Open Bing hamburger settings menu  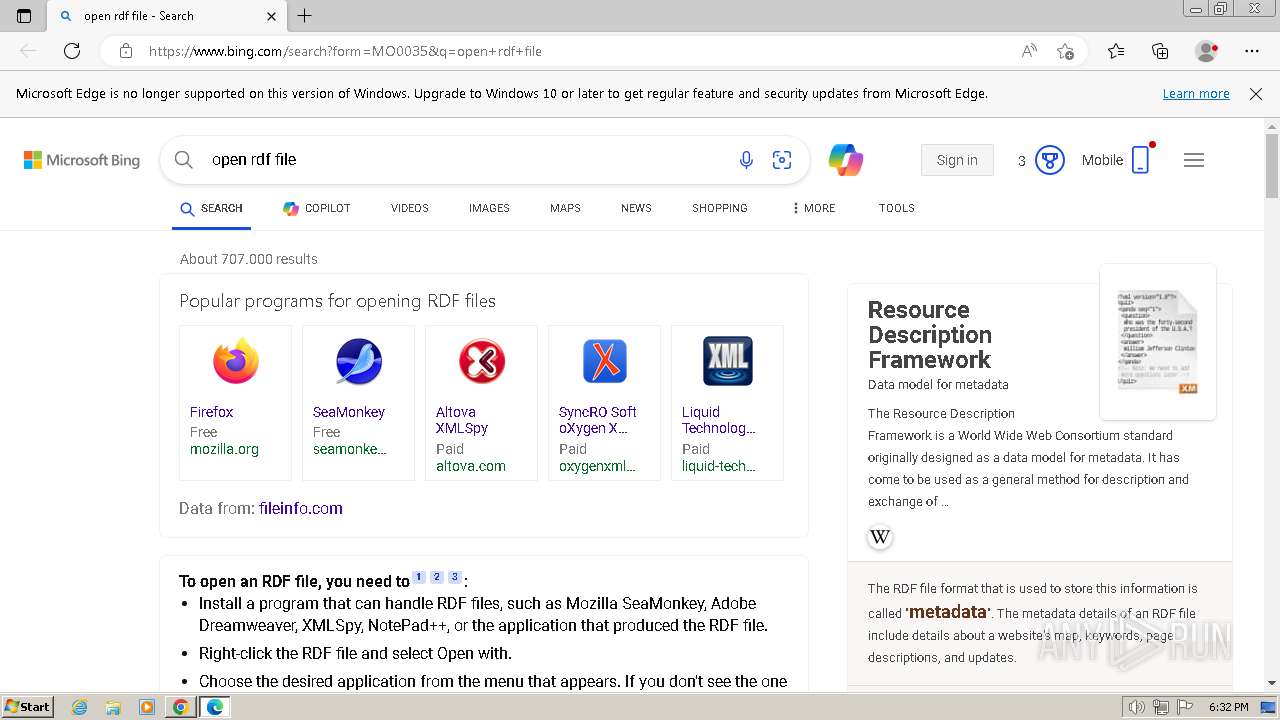pos(1194,160)
